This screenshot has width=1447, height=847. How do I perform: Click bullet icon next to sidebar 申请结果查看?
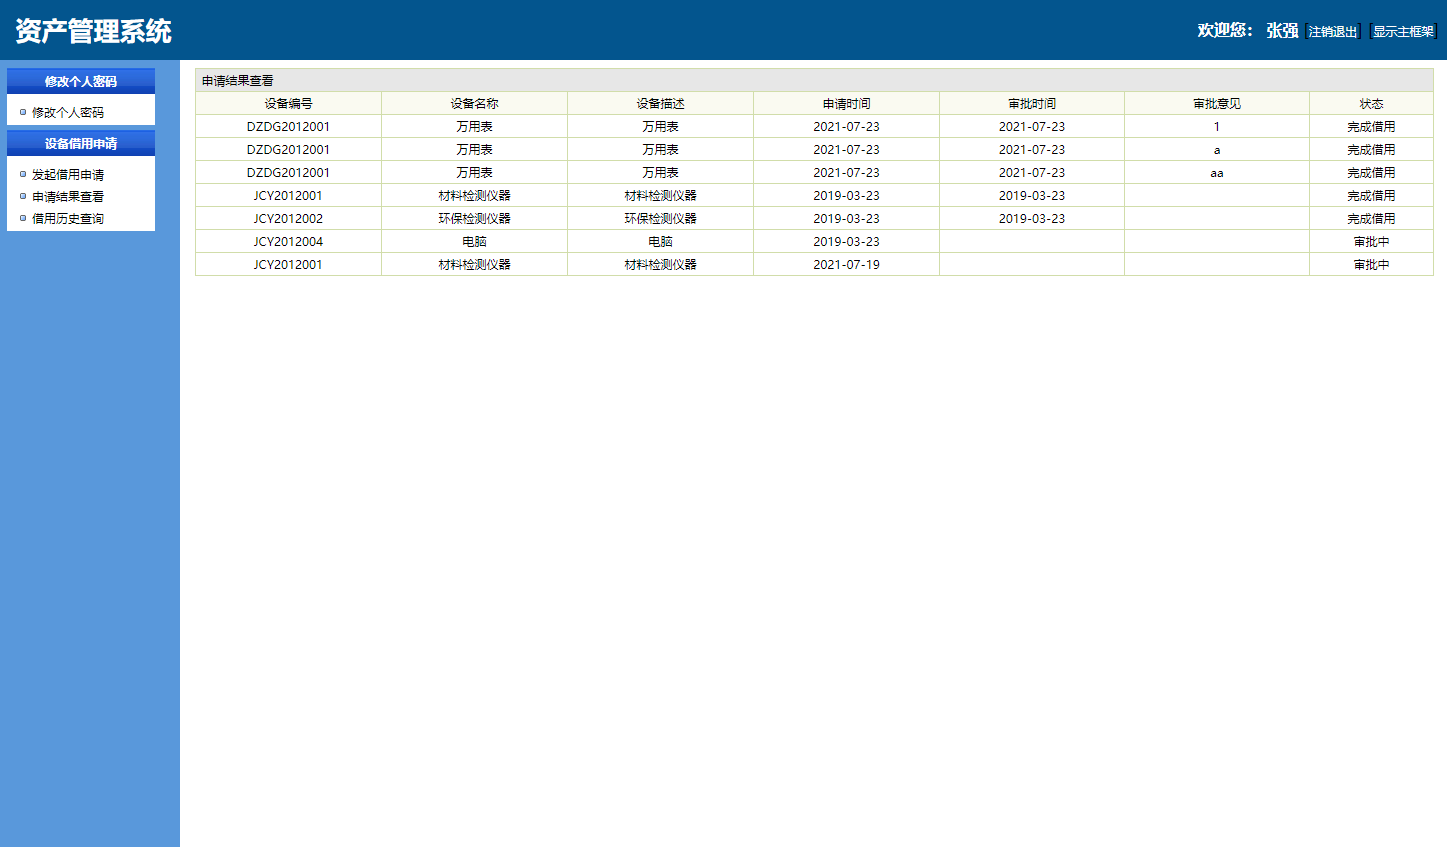point(23,196)
